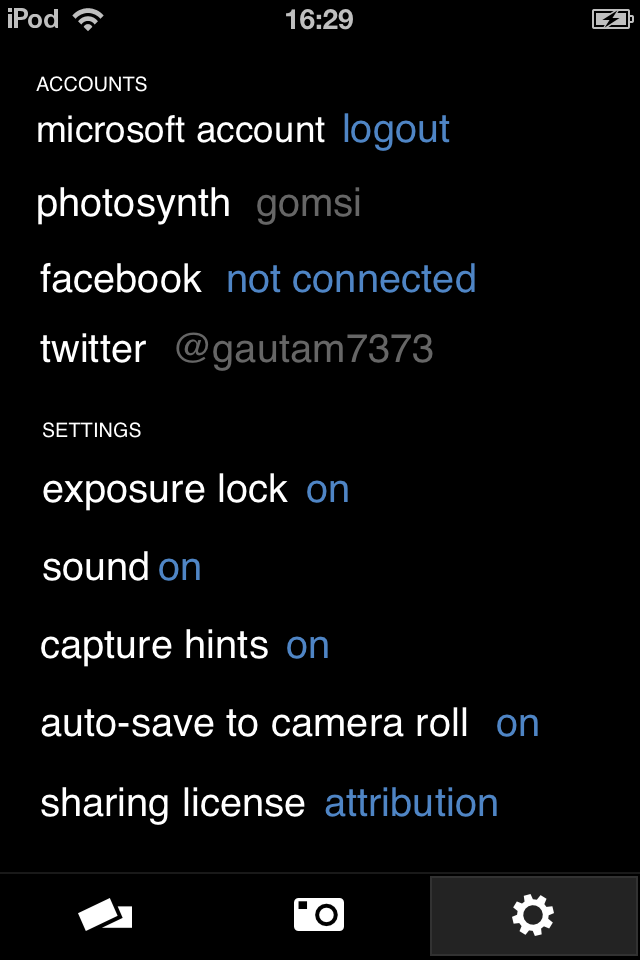Toggle auto-save to camera roll
Viewport: 640px width, 960px height.
[x=518, y=724]
